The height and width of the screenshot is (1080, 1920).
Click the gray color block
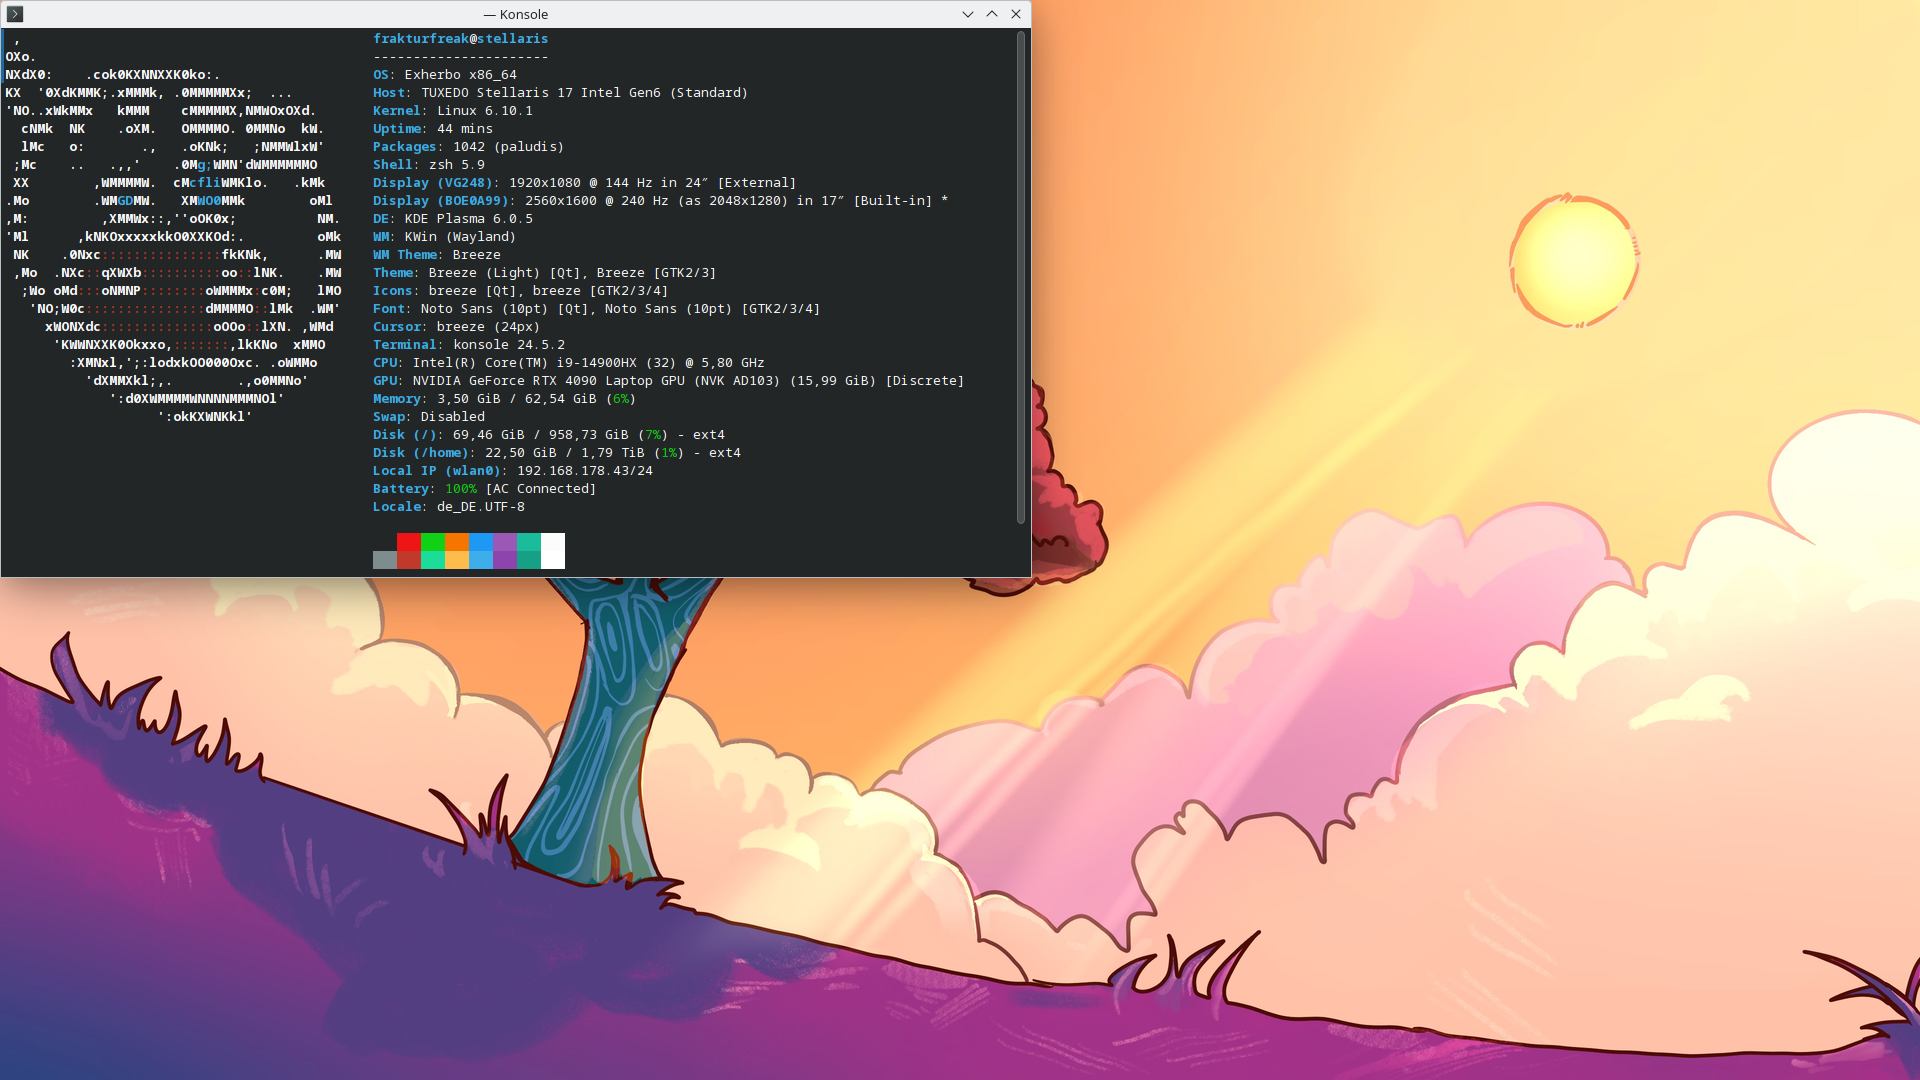(x=384, y=560)
